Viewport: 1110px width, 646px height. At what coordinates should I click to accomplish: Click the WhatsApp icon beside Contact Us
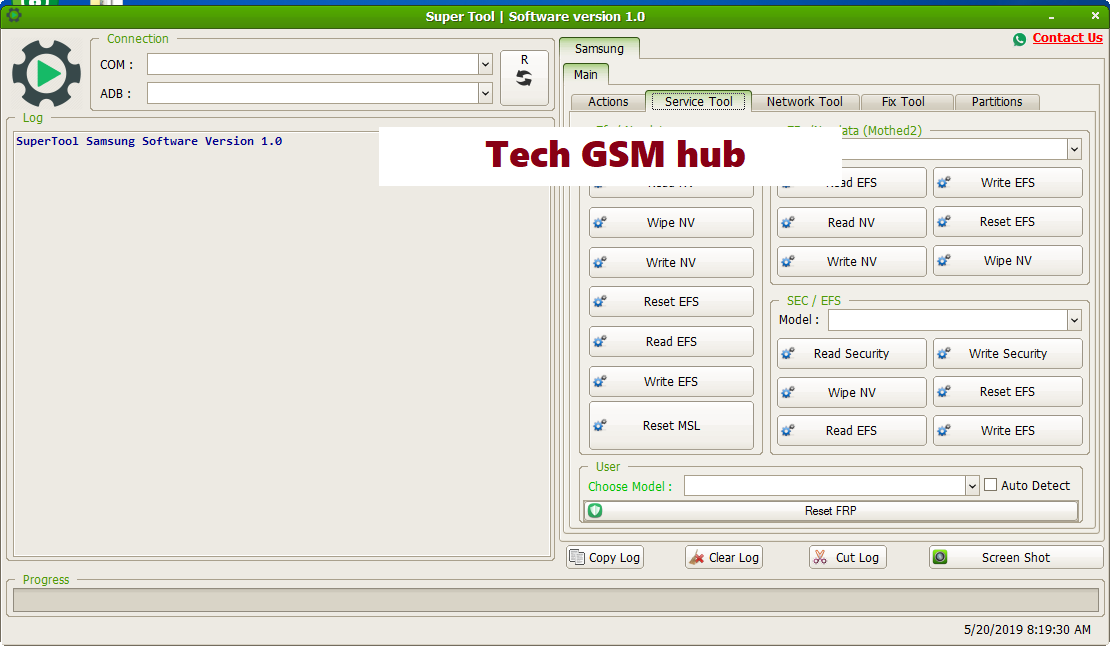pos(1019,40)
